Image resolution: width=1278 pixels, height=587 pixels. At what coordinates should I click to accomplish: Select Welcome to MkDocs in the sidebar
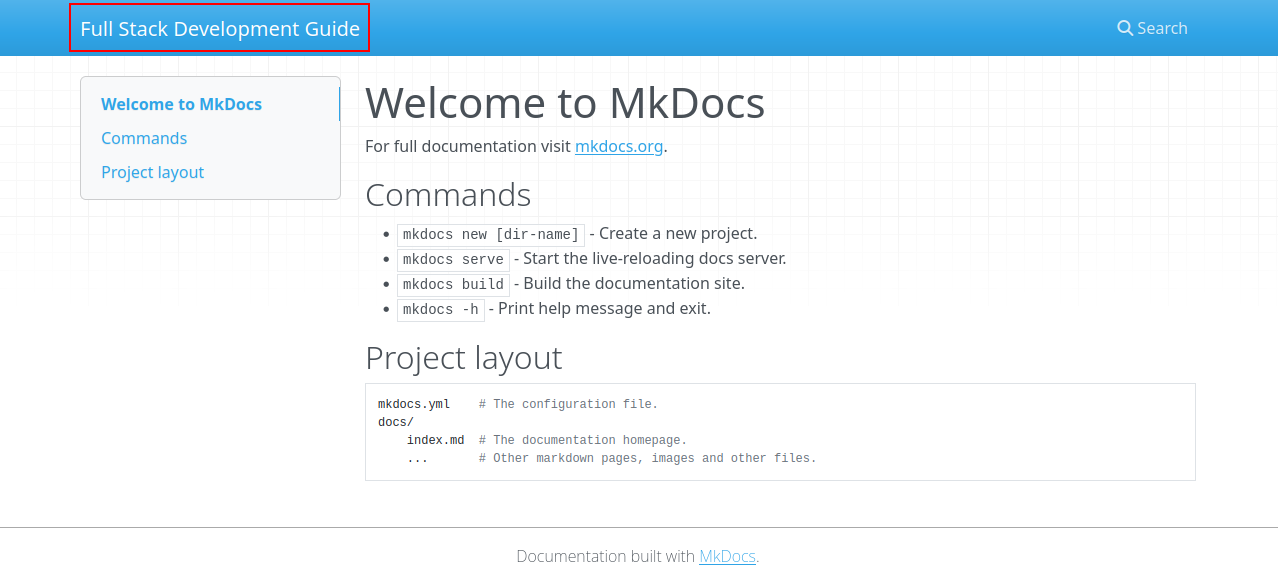[x=182, y=104]
